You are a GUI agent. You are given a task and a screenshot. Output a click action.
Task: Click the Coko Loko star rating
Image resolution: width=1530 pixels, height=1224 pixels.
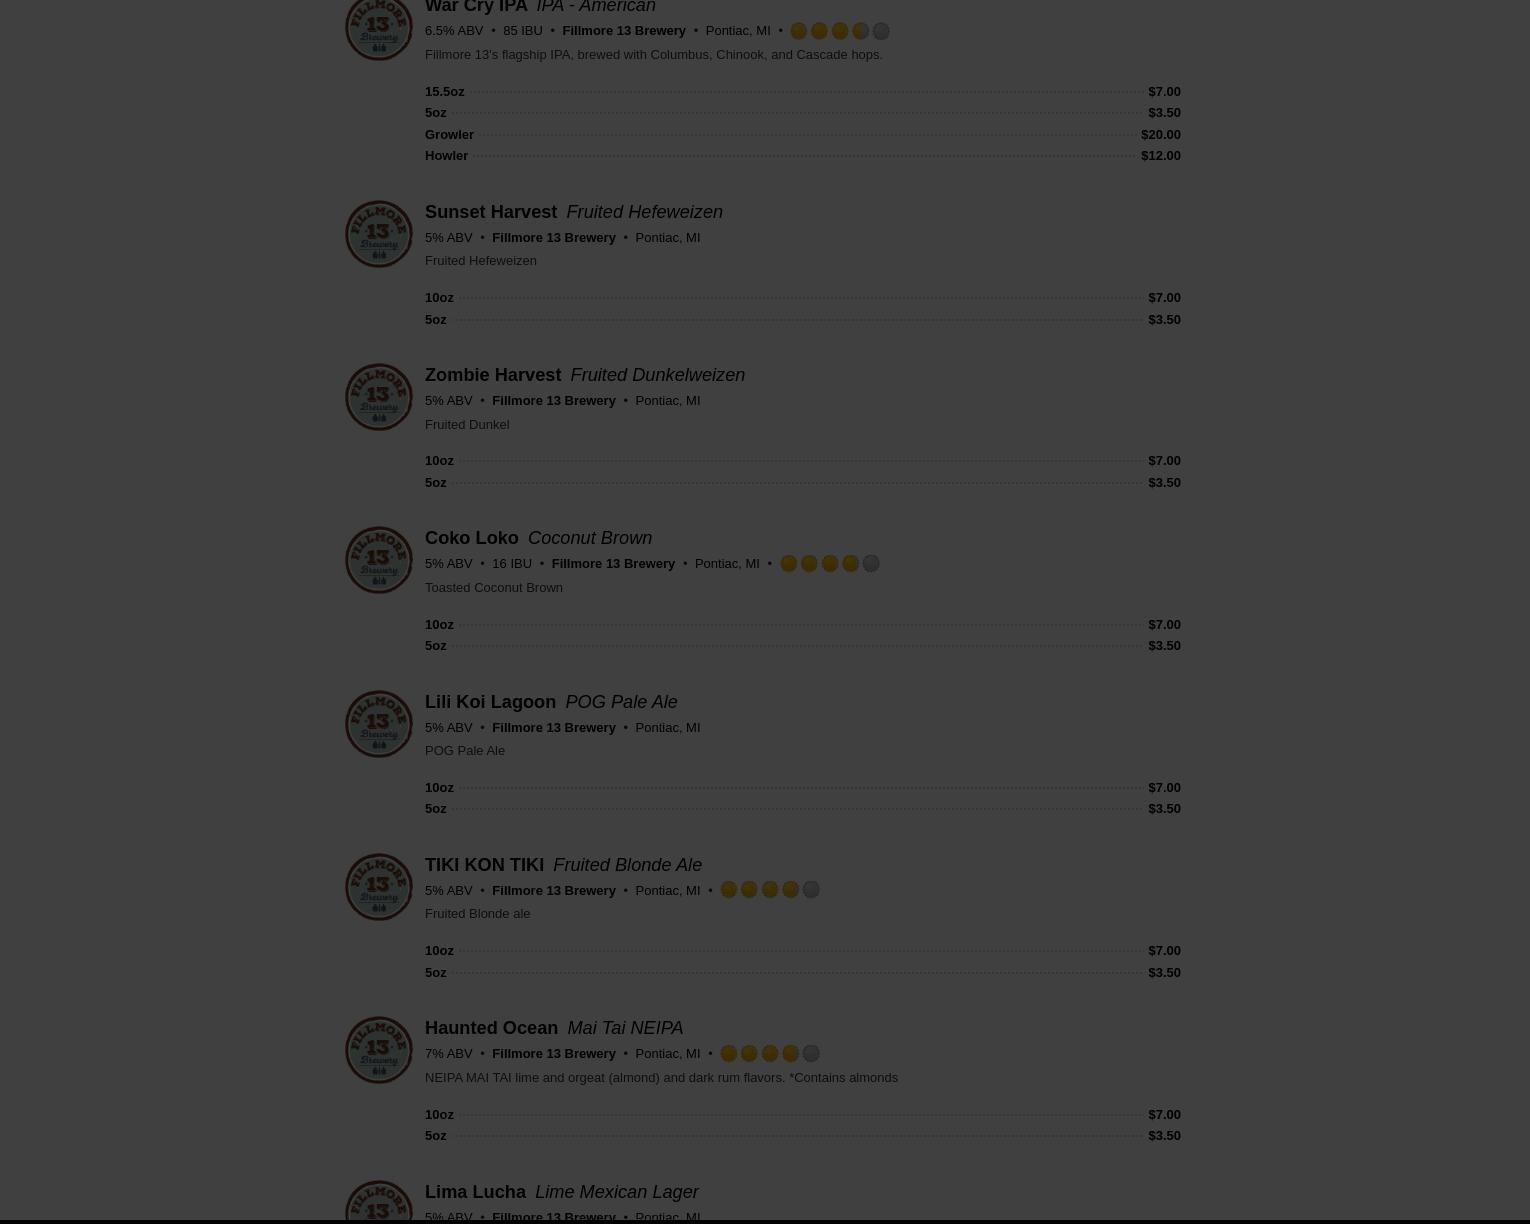tap(829, 564)
